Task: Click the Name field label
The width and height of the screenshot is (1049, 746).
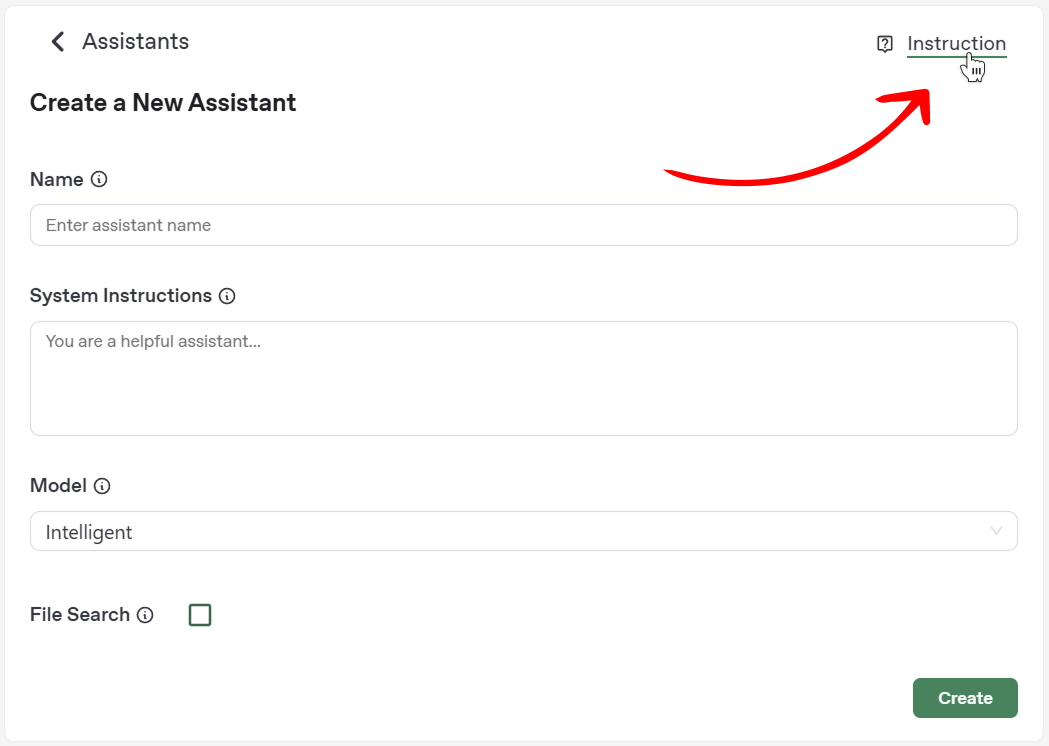Action: [x=57, y=179]
